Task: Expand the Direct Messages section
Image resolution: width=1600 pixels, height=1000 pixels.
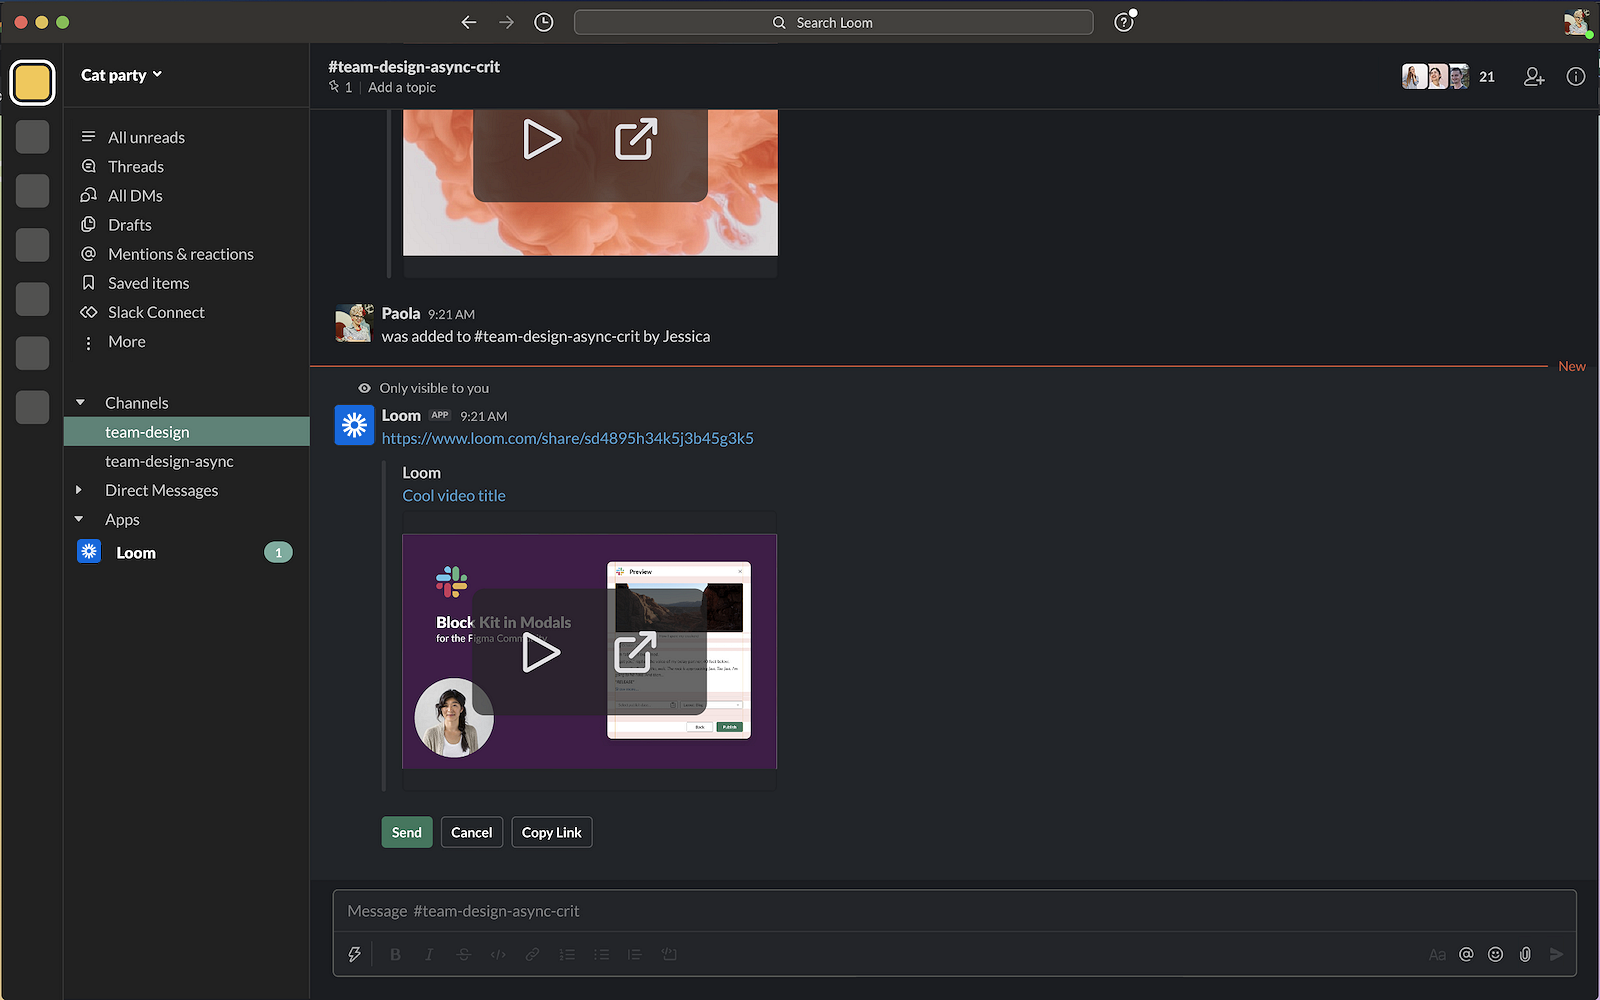Action: (80, 490)
